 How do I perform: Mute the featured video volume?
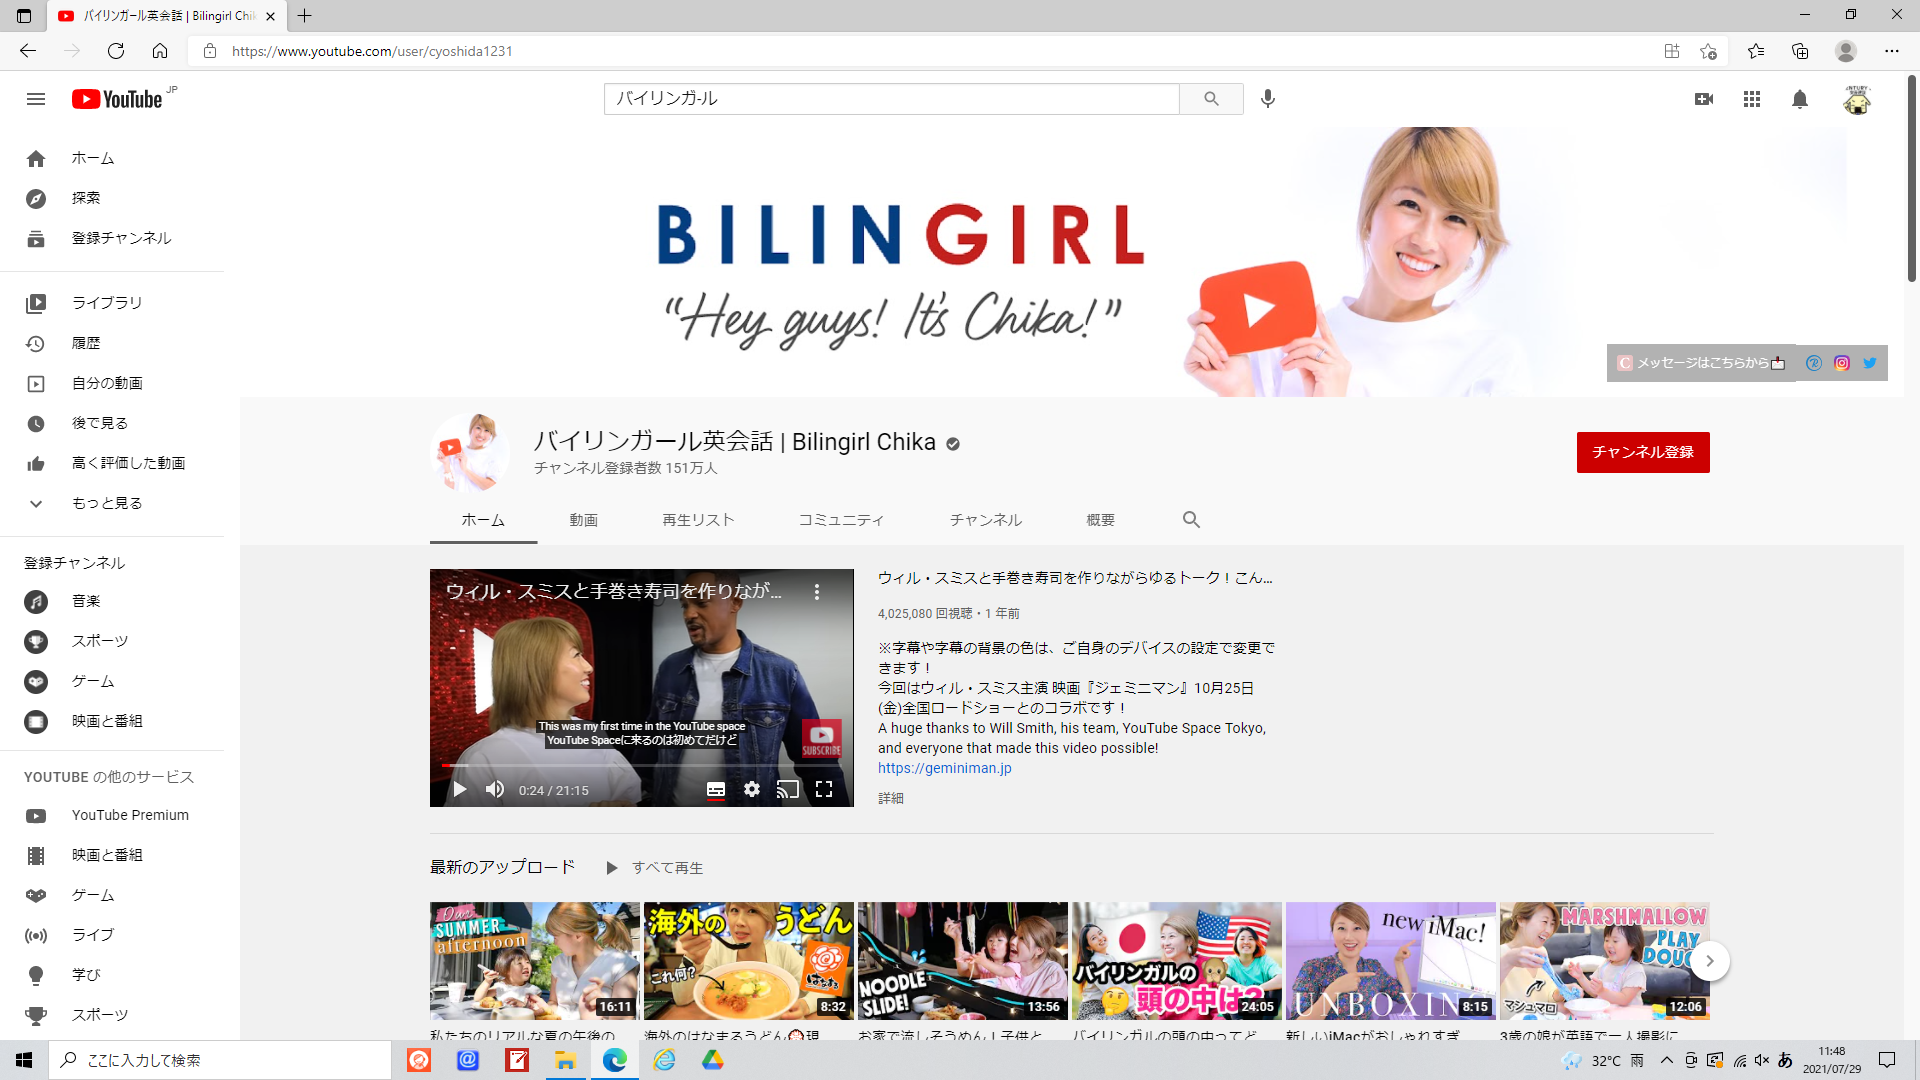[495, 790]
